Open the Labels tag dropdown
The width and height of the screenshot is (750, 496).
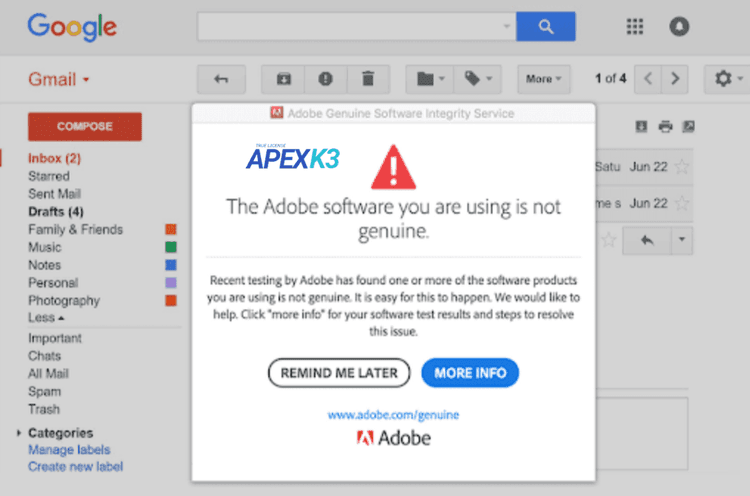click(x=479, y=79)
